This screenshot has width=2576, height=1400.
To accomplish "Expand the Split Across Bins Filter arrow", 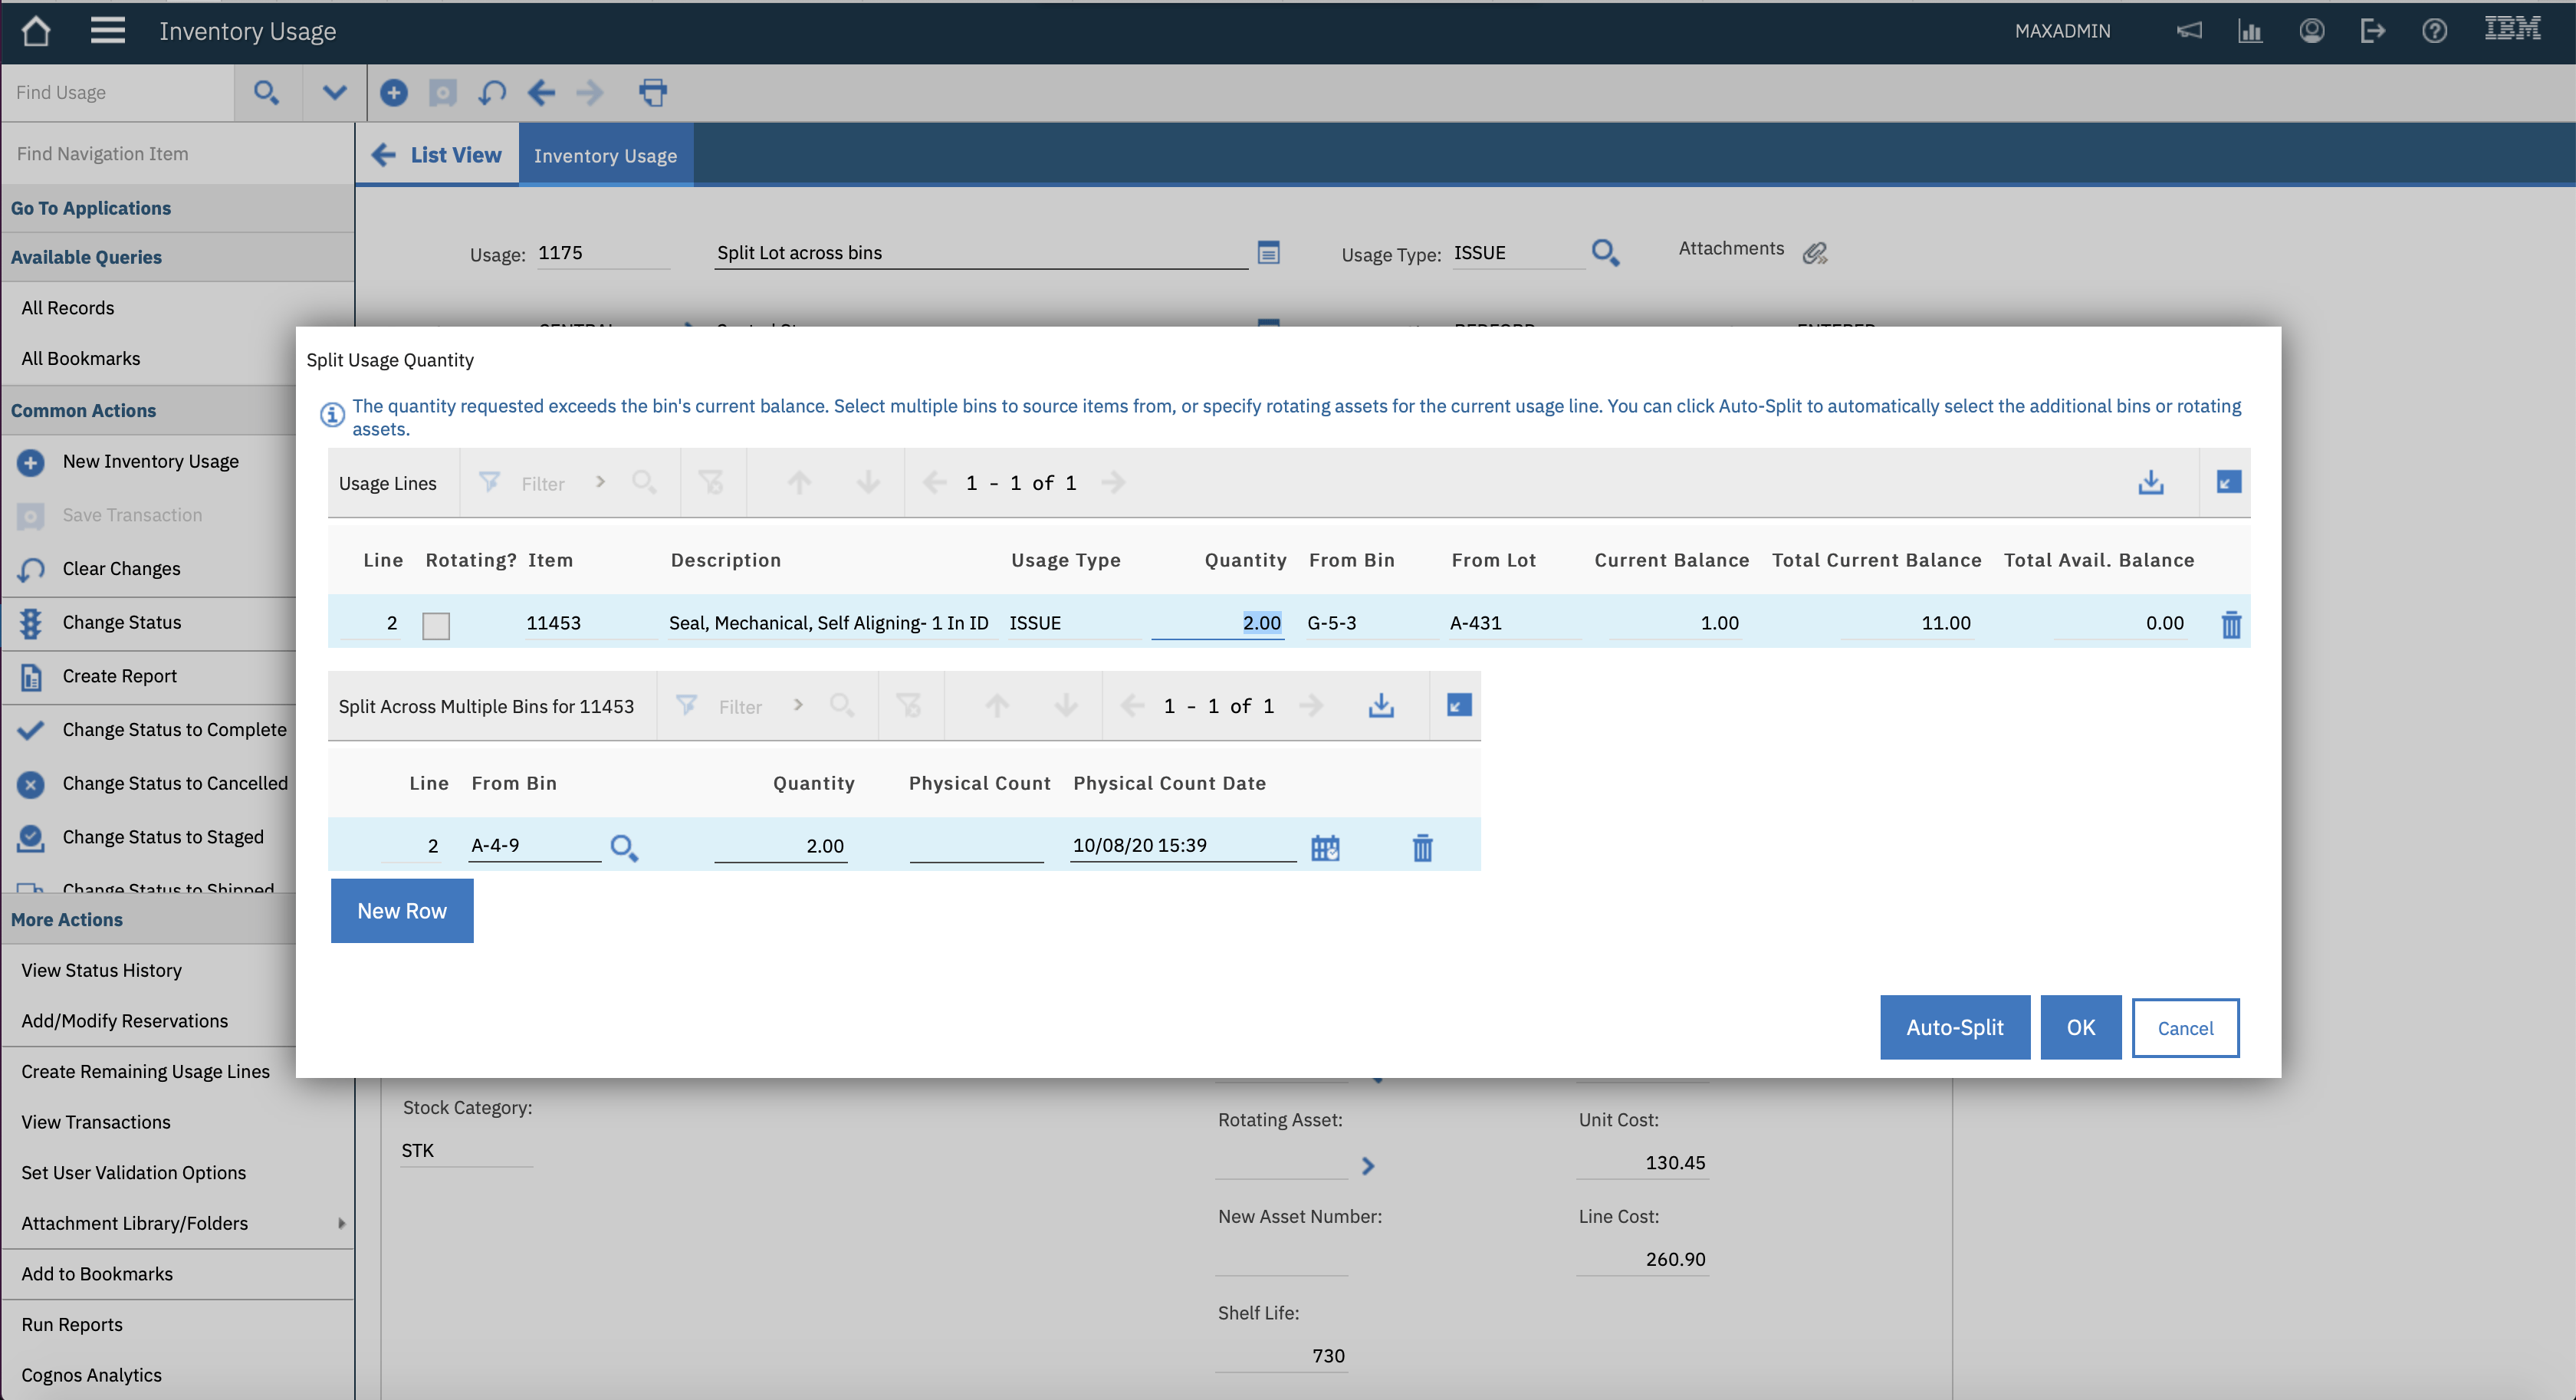I will coord(798,705).
